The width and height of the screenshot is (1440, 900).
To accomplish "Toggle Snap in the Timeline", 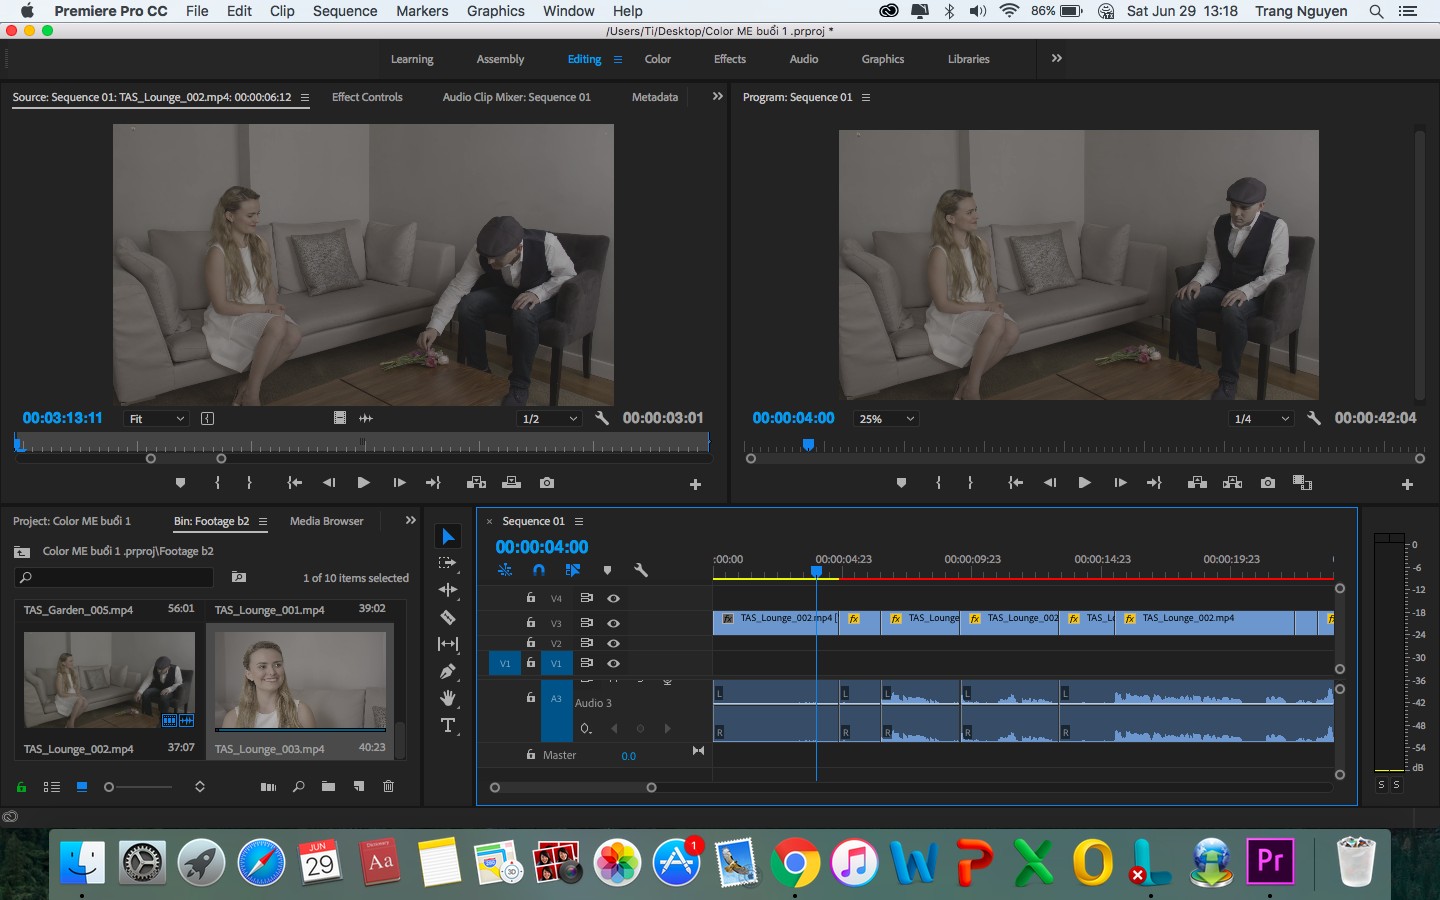I will coord(539,570).
